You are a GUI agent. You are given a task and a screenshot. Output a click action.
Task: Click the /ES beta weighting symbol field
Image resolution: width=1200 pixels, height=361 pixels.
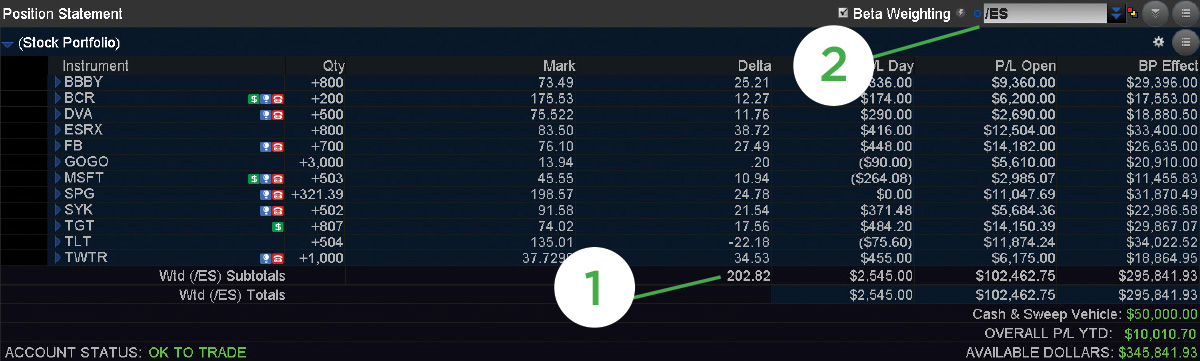click(x=1045, y=13)
